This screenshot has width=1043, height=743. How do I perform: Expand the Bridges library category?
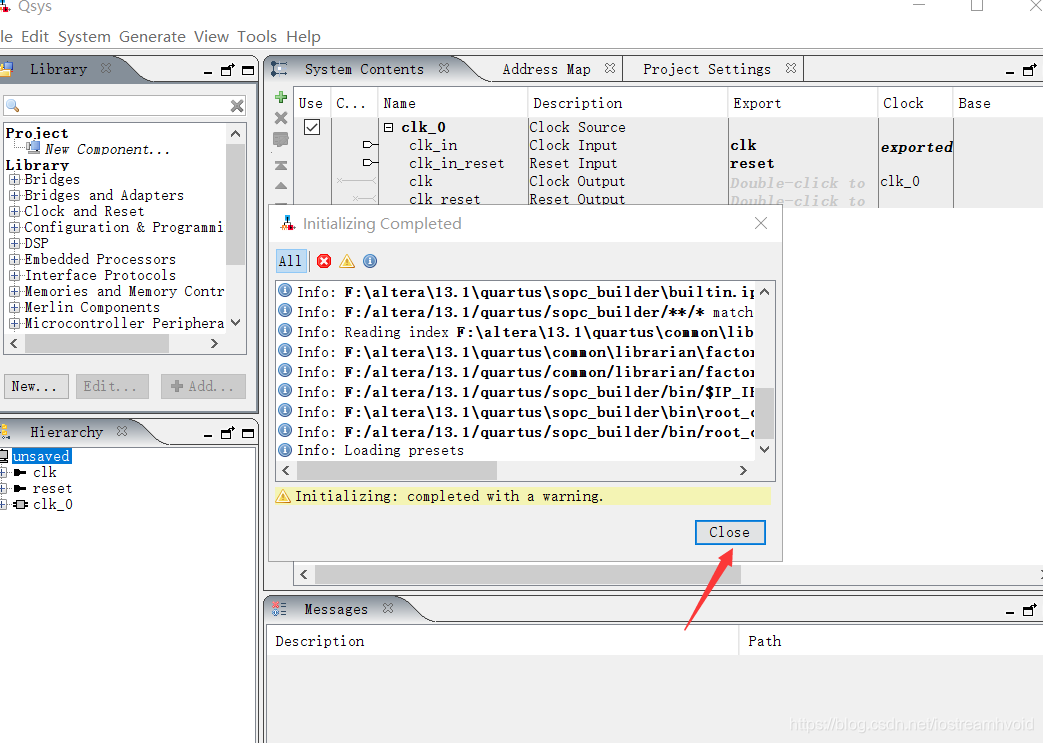[15, 180]
